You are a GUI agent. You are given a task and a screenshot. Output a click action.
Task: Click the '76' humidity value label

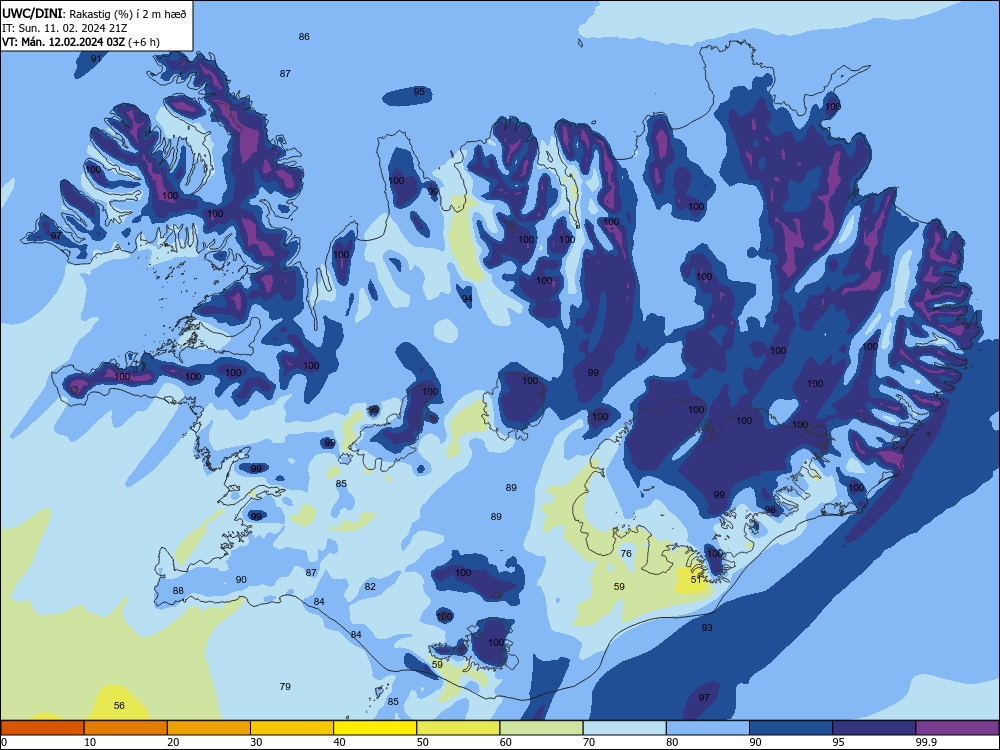(x=626, y=553)
